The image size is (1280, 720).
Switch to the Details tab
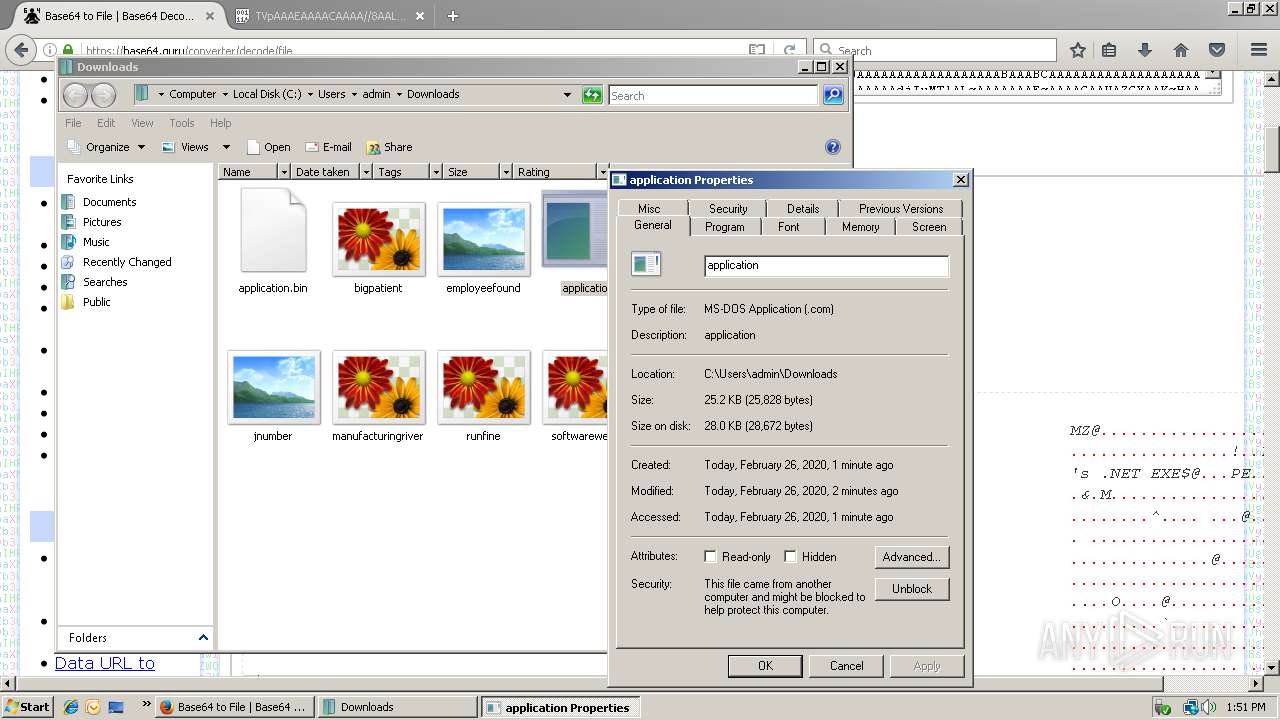pos(803,208)
